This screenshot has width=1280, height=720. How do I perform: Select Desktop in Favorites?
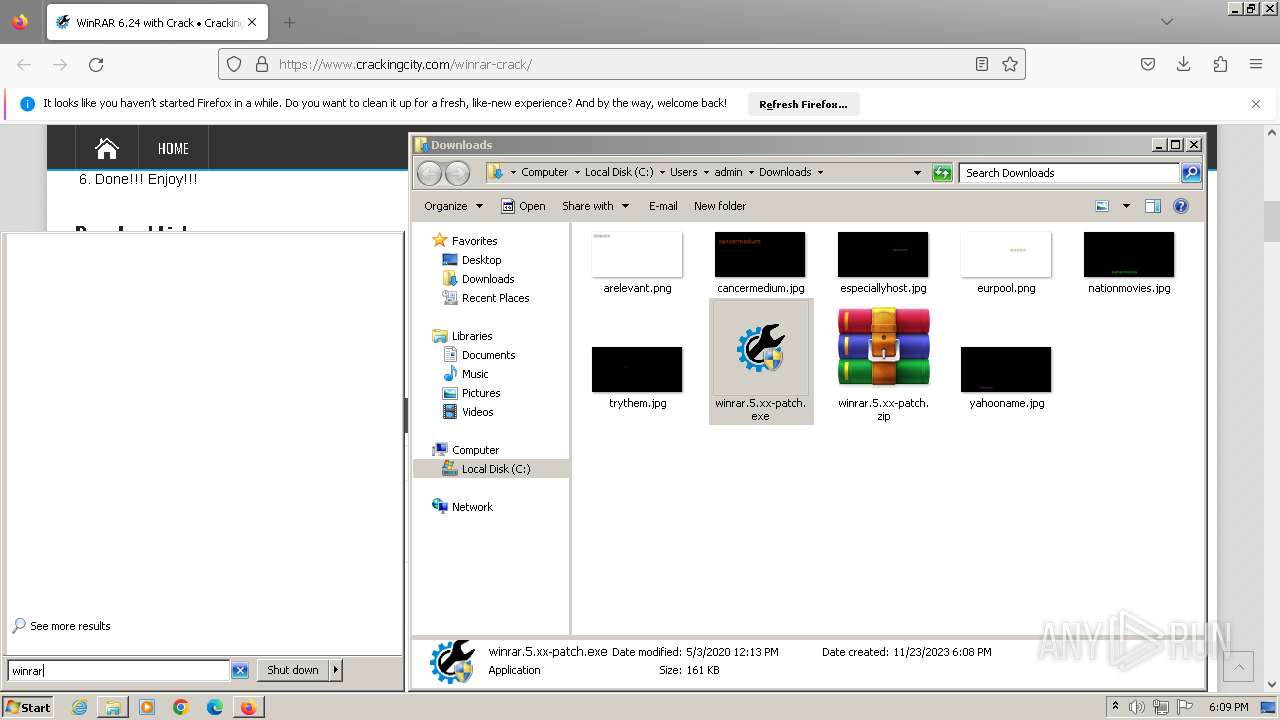(x=481, y=260)
